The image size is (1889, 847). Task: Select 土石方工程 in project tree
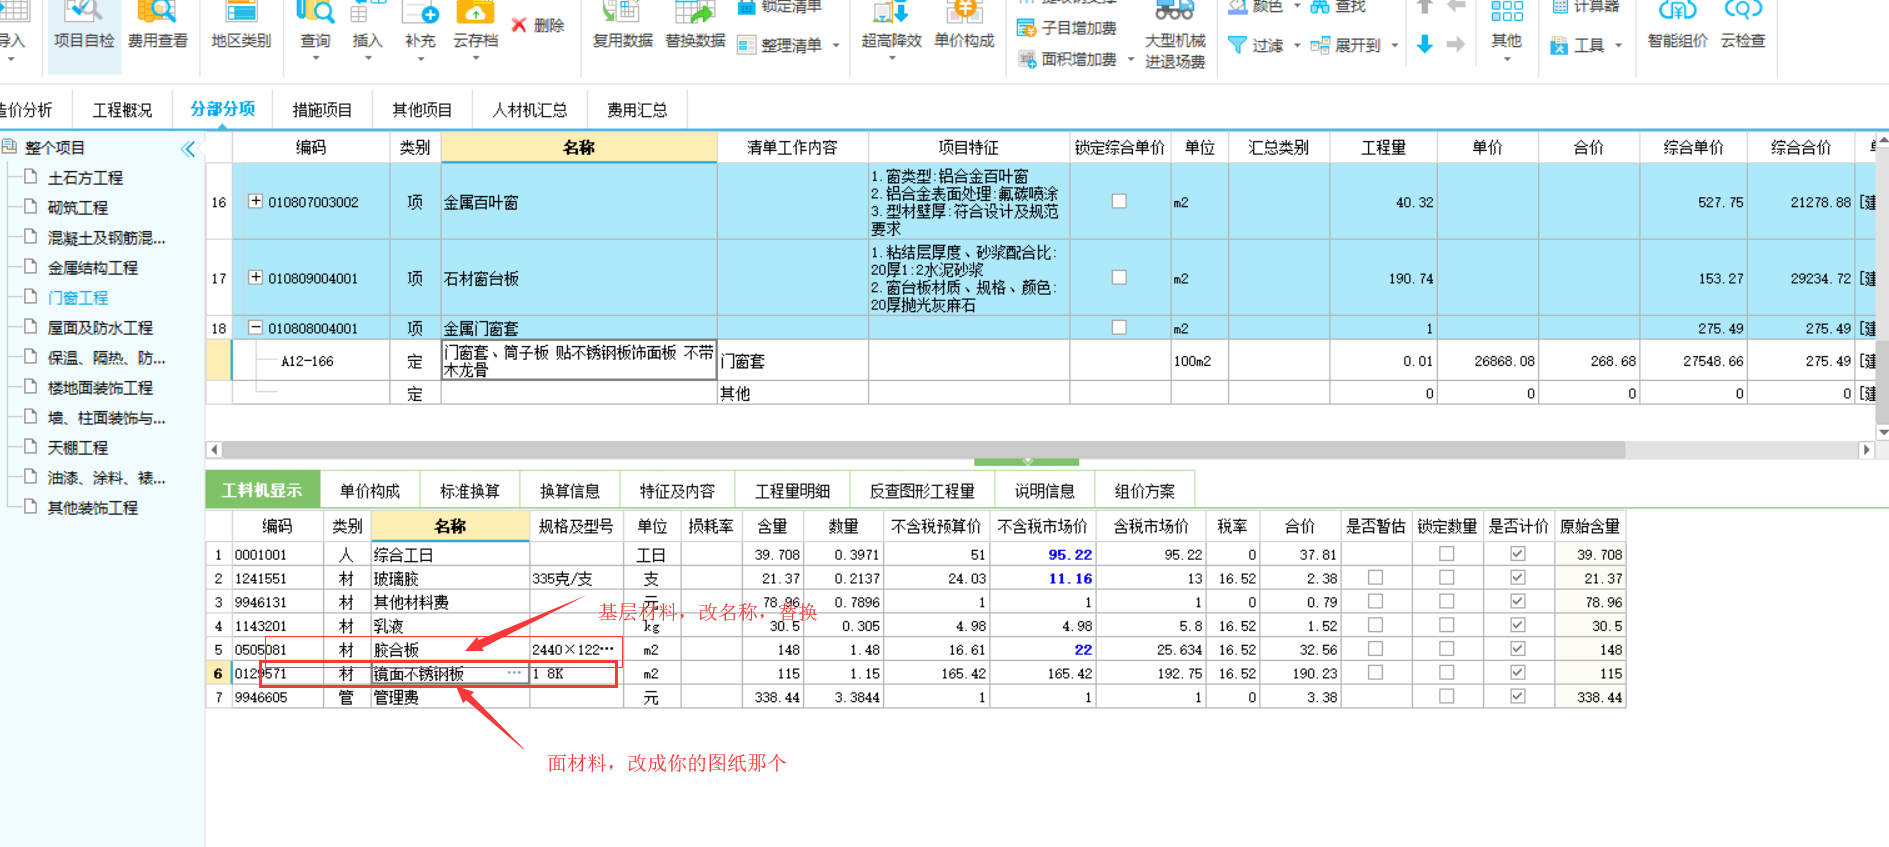(85, 178)
